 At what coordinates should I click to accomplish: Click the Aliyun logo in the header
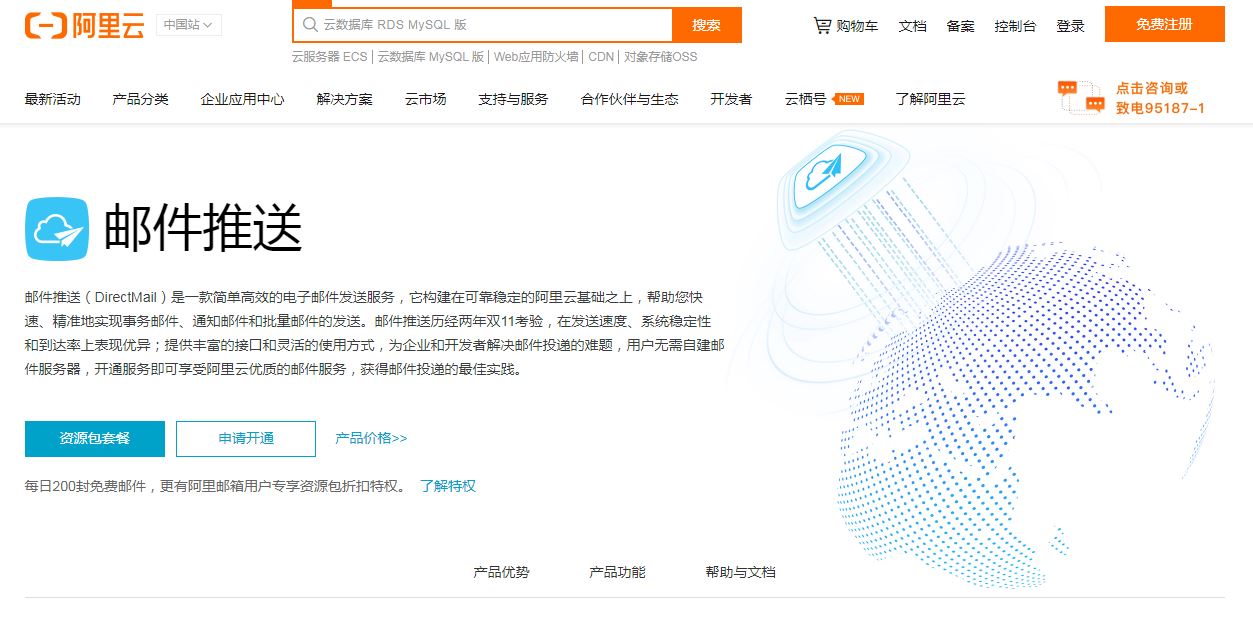85,26
